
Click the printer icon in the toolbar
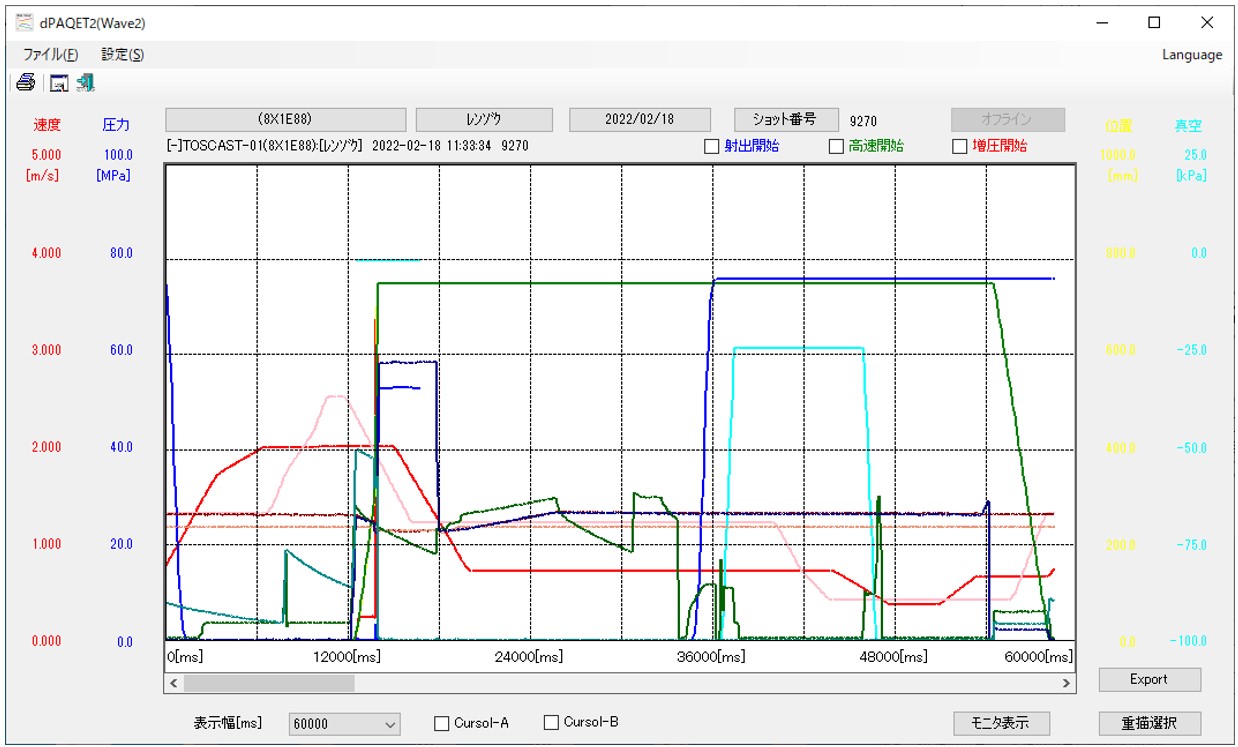point(26,83)
